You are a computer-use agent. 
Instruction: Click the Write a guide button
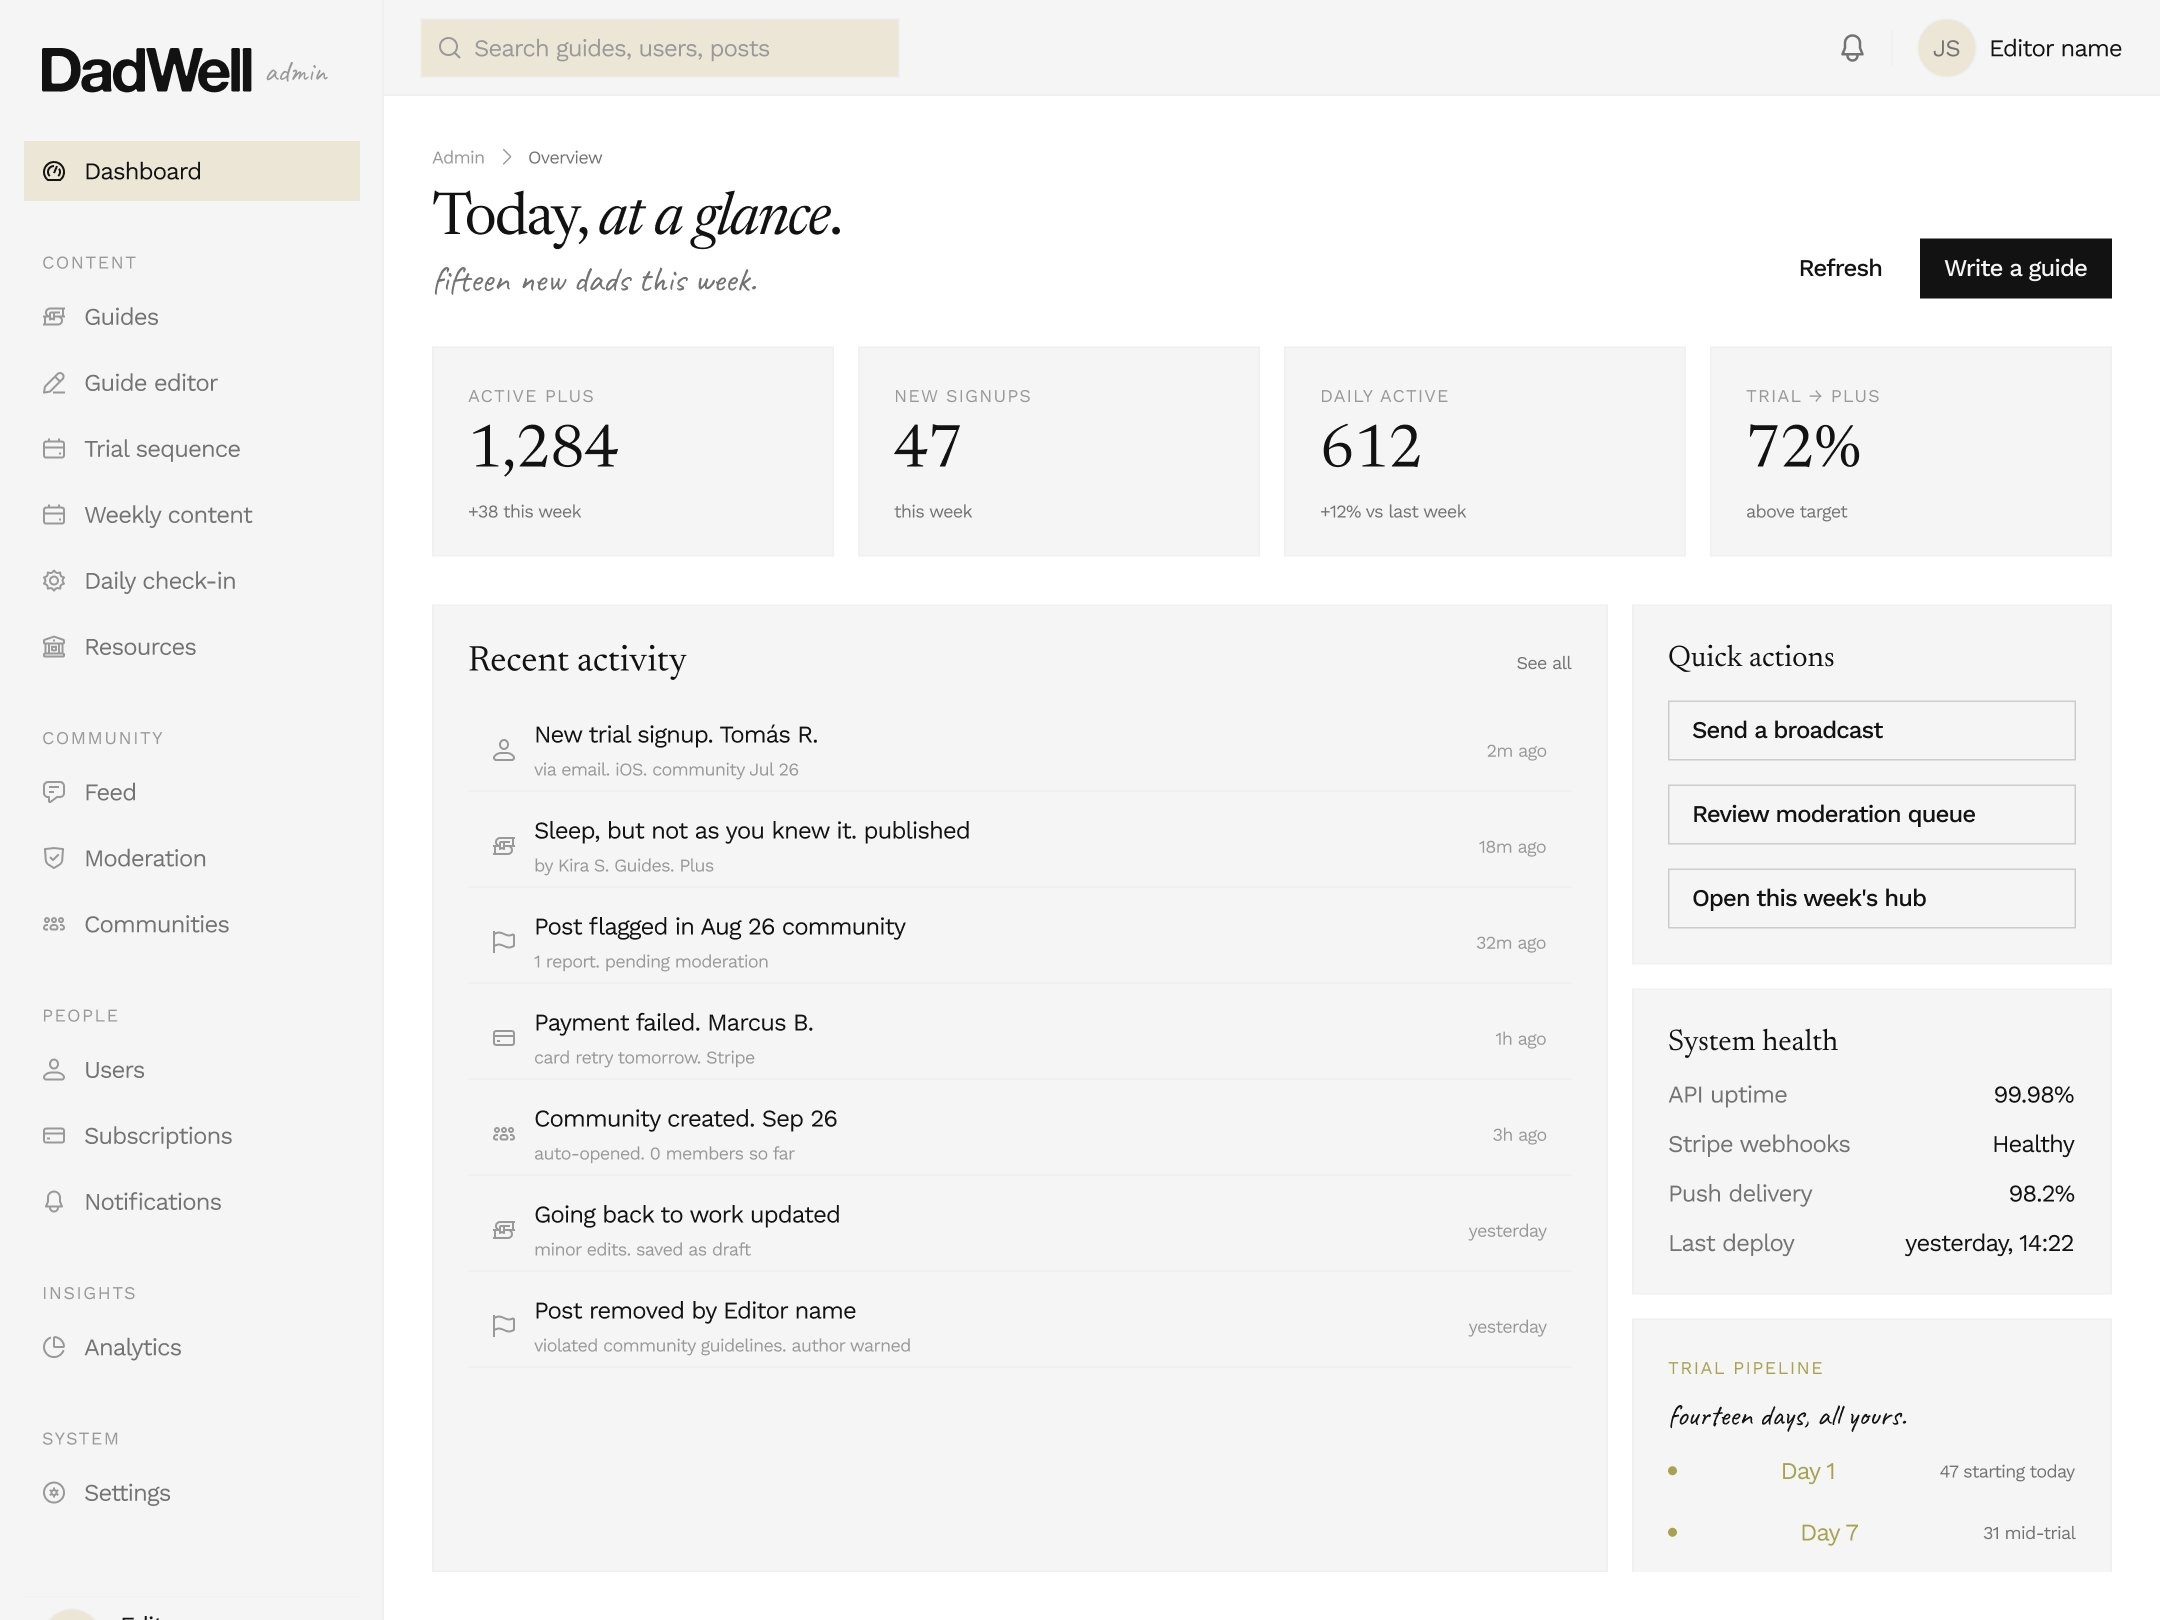tap(2015, 268)
